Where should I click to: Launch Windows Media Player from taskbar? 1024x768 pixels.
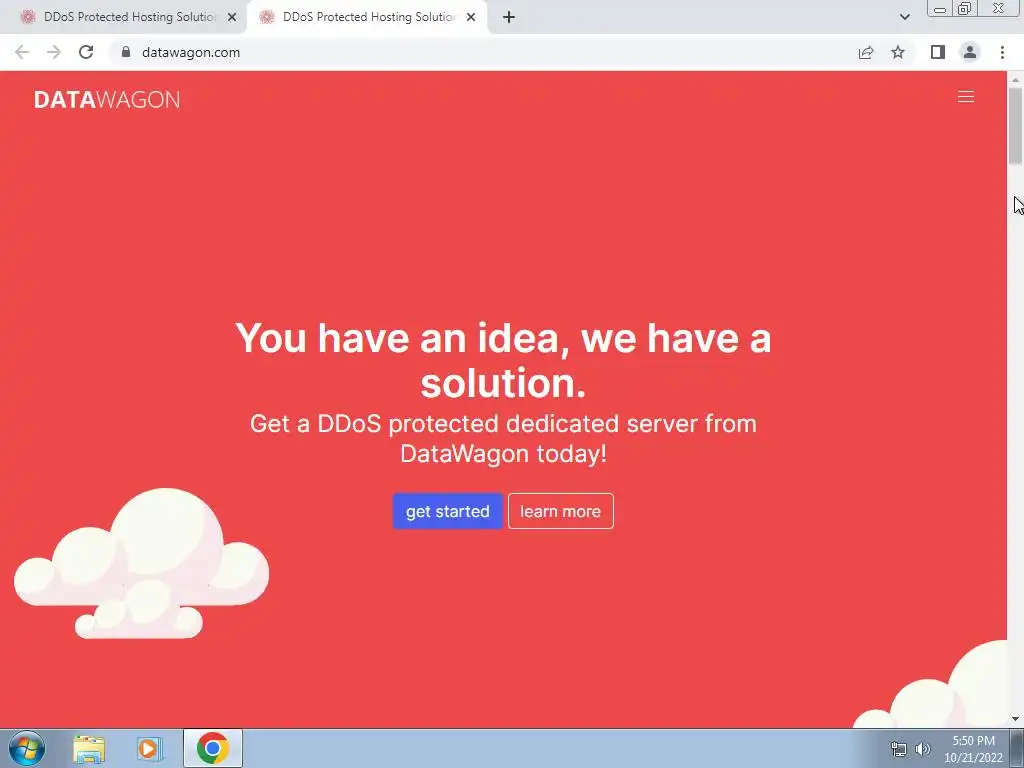click(x=149, y=748)
